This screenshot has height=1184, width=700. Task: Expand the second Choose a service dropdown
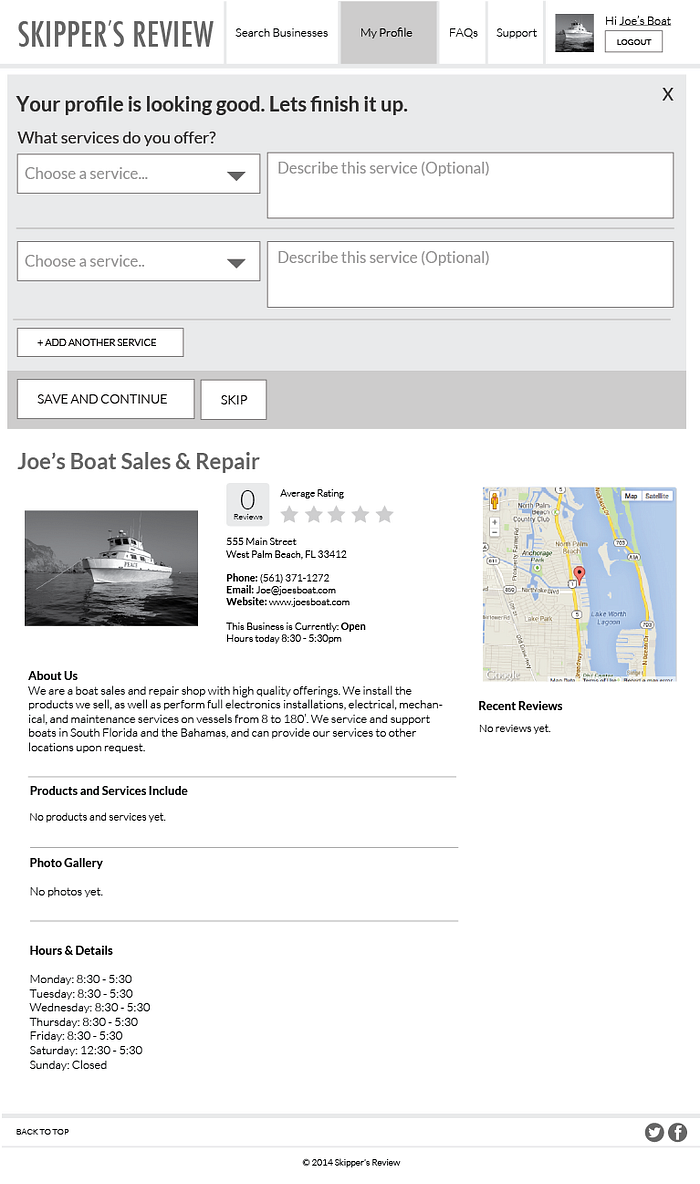point(139,261)
